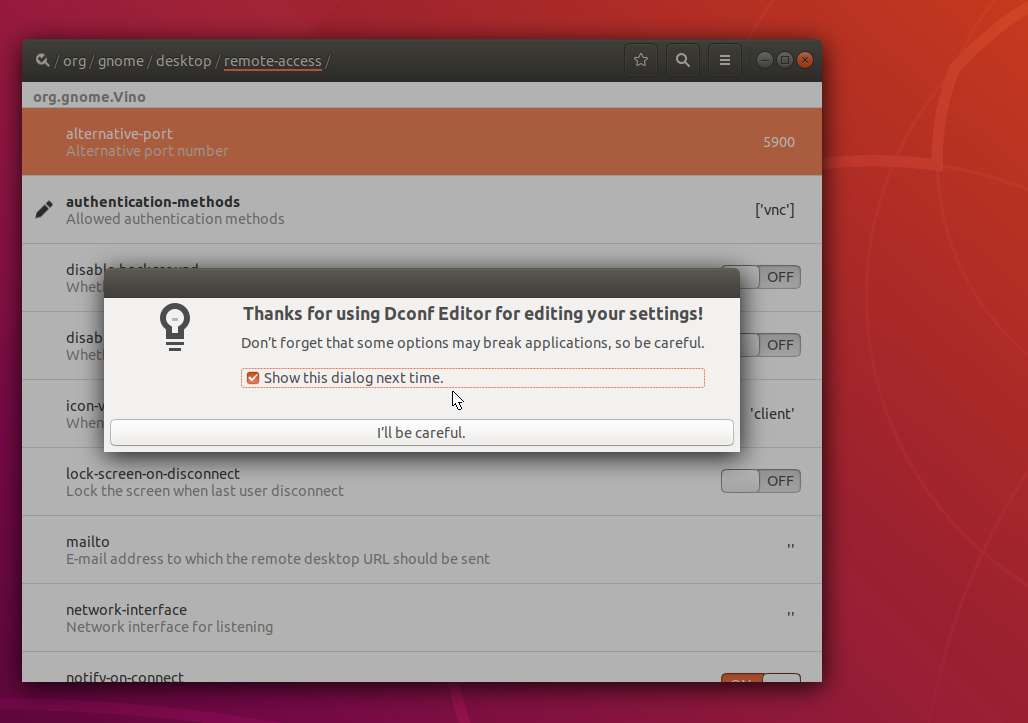The width and height of the screenshot is (1028, 723).
Task: Select the alternative-port key row
Action: click(422, 142)
